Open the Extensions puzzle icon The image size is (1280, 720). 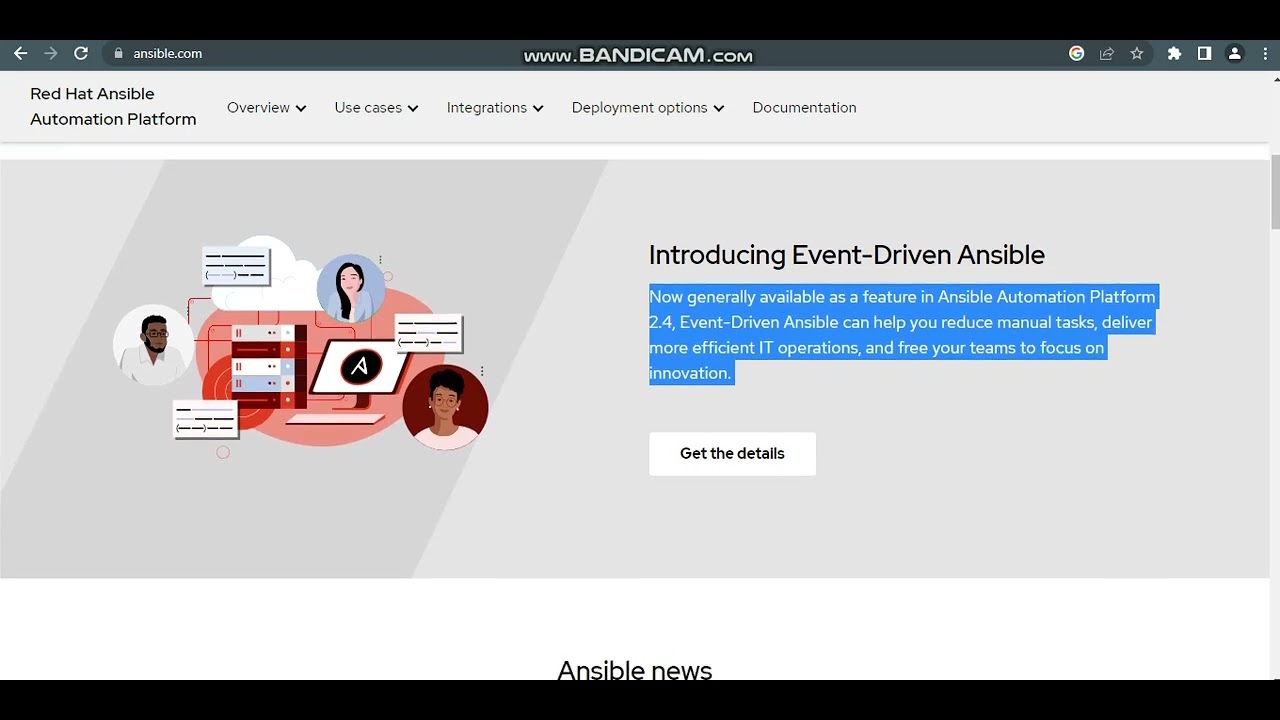point(1174,54)
